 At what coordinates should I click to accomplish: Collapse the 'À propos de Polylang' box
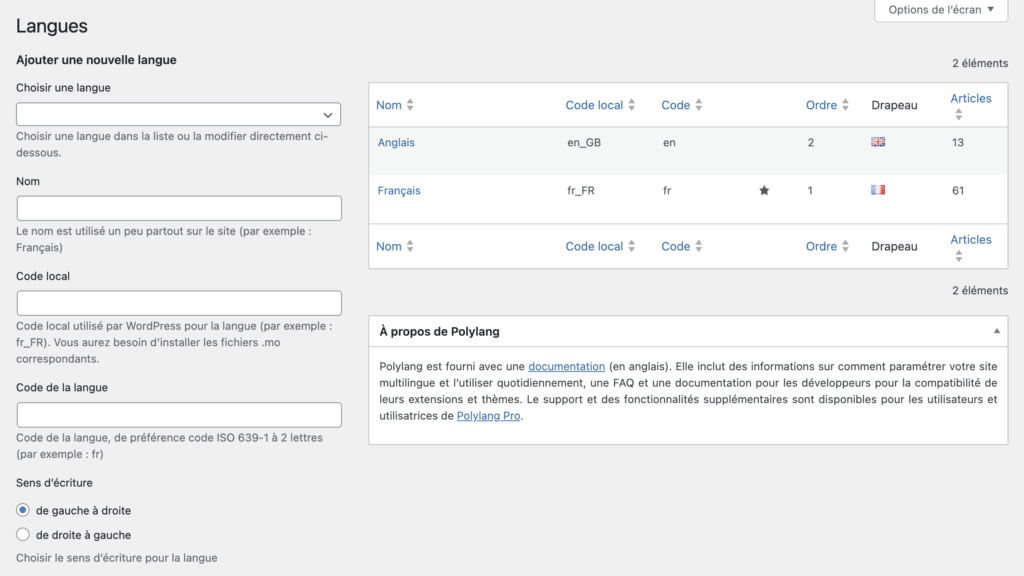(996, 331)
